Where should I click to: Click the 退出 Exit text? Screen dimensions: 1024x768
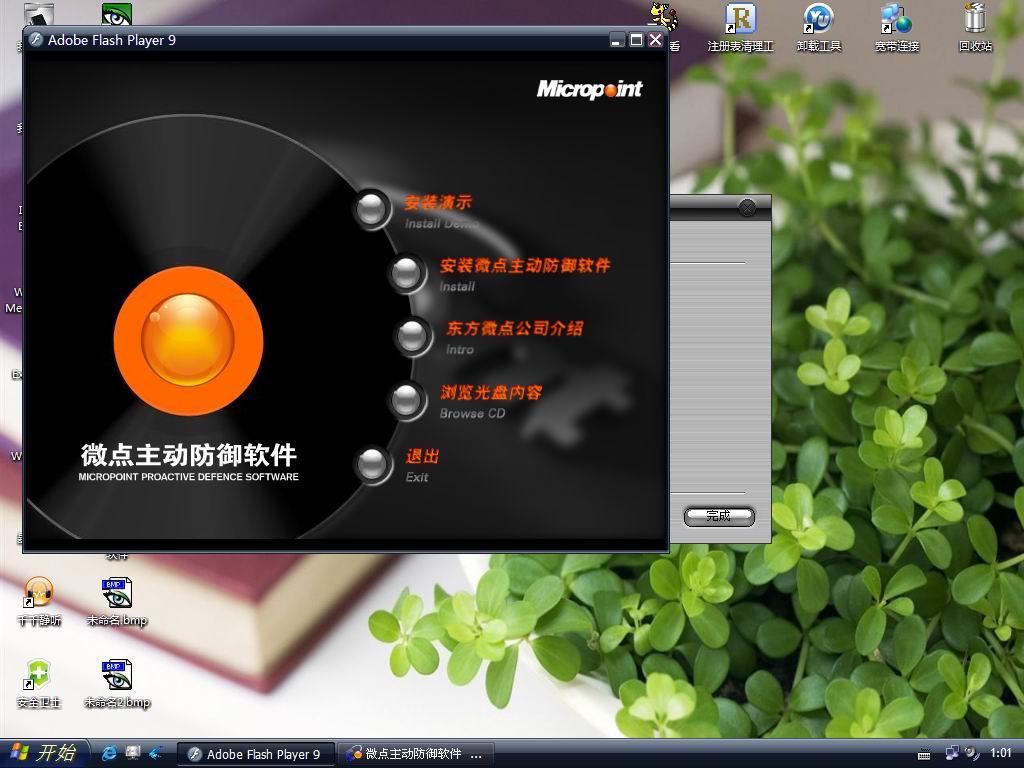click(422, 466)
